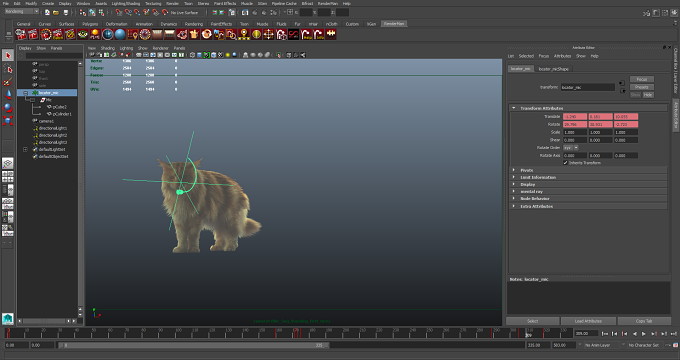Click the play forward button

644,334
